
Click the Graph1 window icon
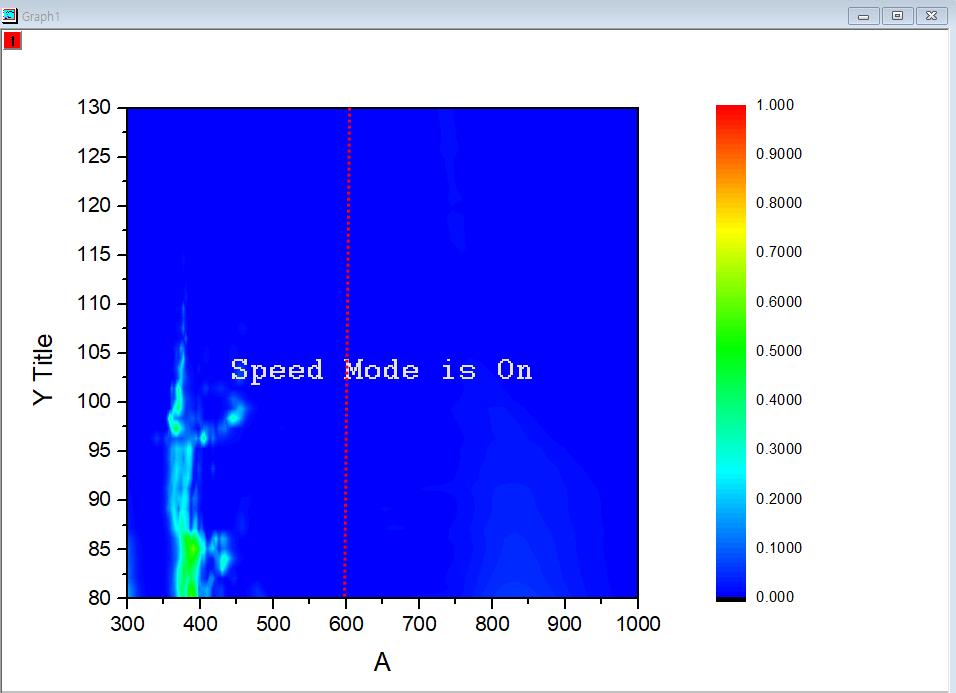coord(9,15)
